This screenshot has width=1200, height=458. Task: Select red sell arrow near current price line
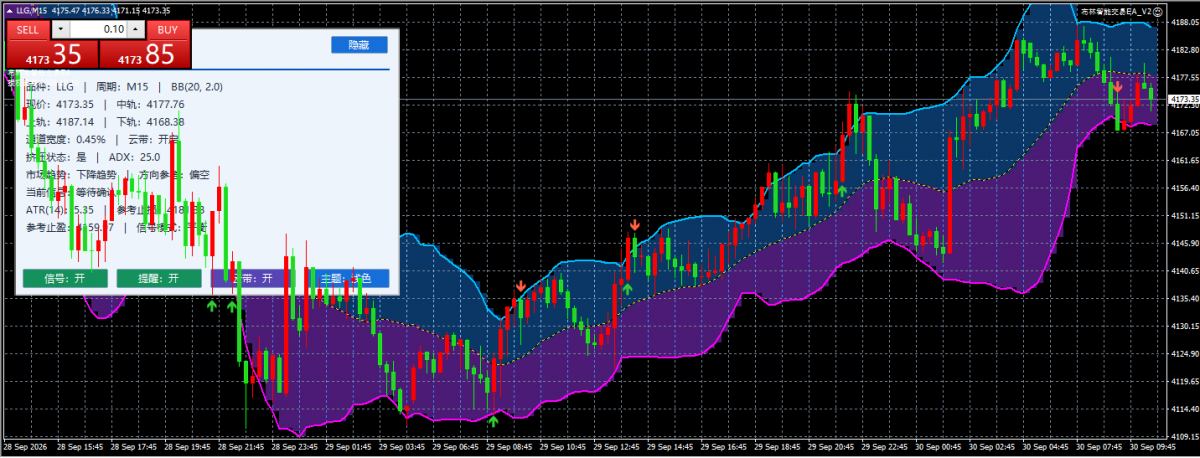(1117, 86)
